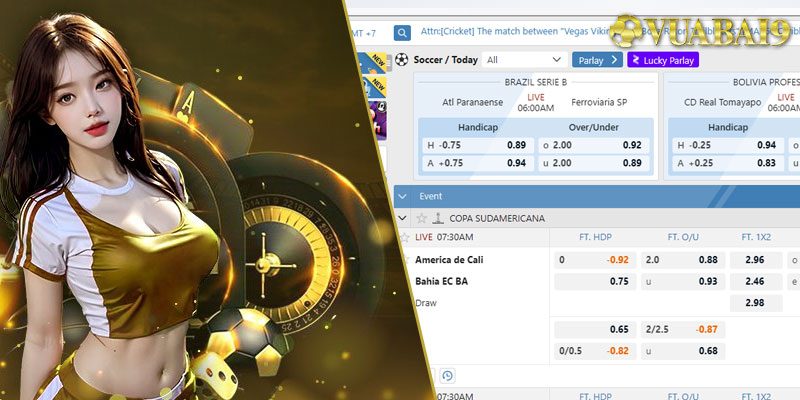800x400 pixels.
Task: Click the Bahia EC BA team name
Action: pyautogui.click(x=441, y=281)
